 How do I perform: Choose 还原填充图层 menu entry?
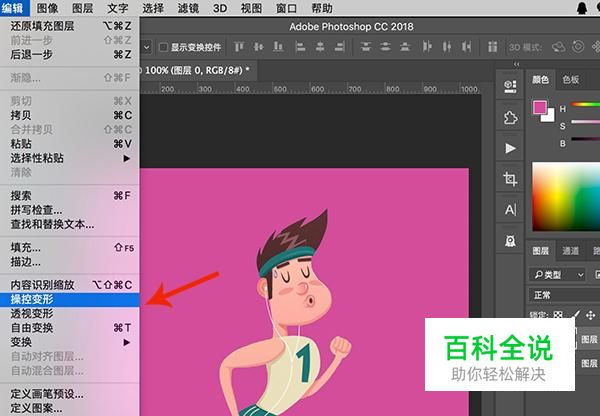point(70,26)
